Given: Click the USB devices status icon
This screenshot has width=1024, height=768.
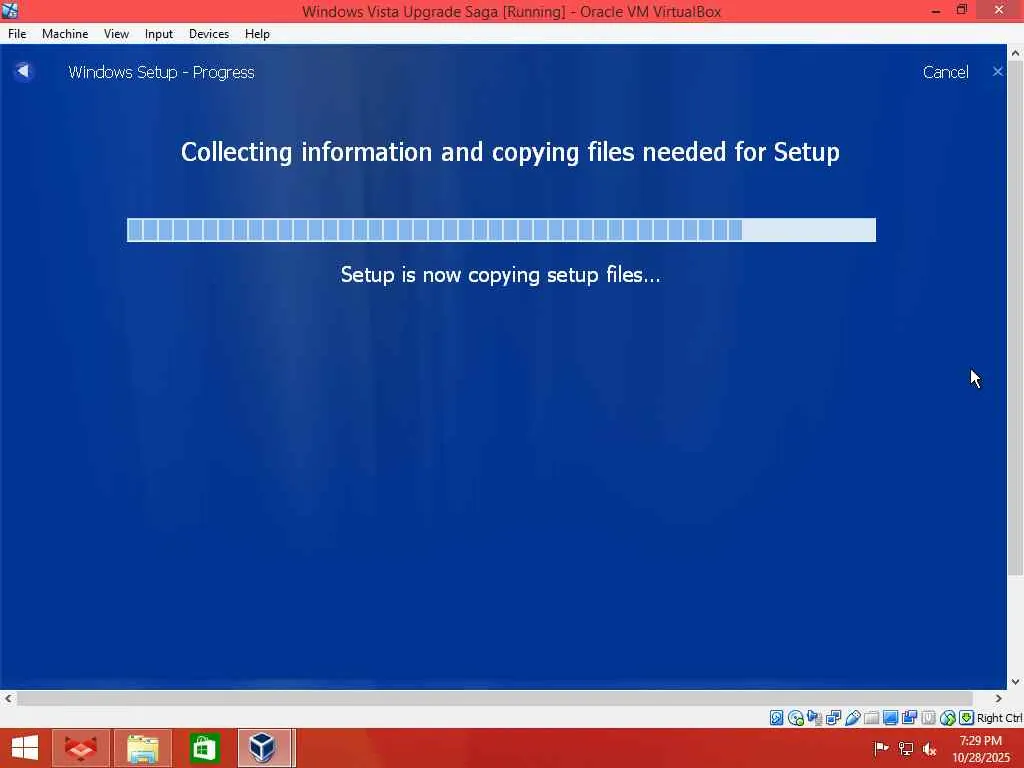Looking at the screenshot, I should pos(852,718).
